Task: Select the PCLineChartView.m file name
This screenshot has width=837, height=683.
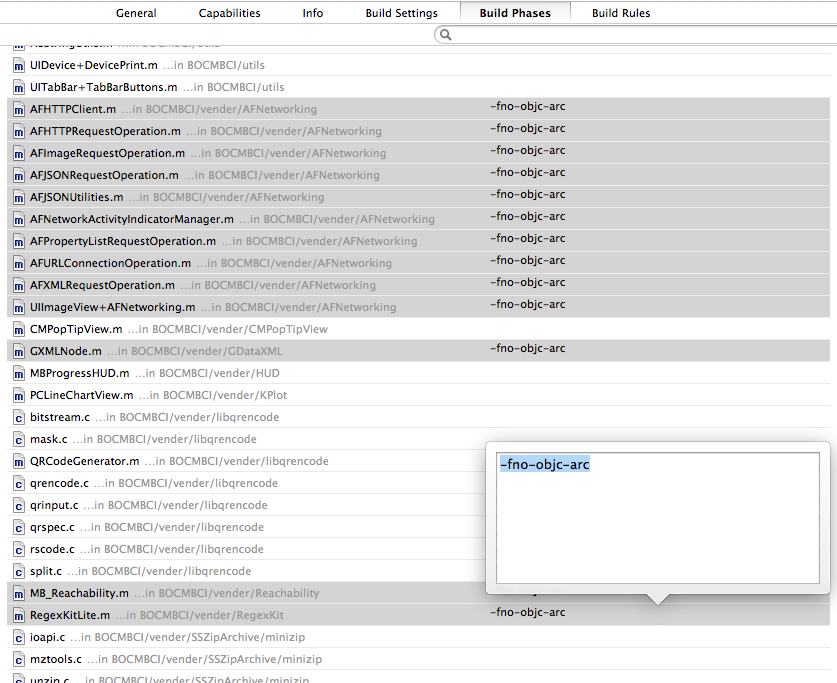Action: coord(82,395)
